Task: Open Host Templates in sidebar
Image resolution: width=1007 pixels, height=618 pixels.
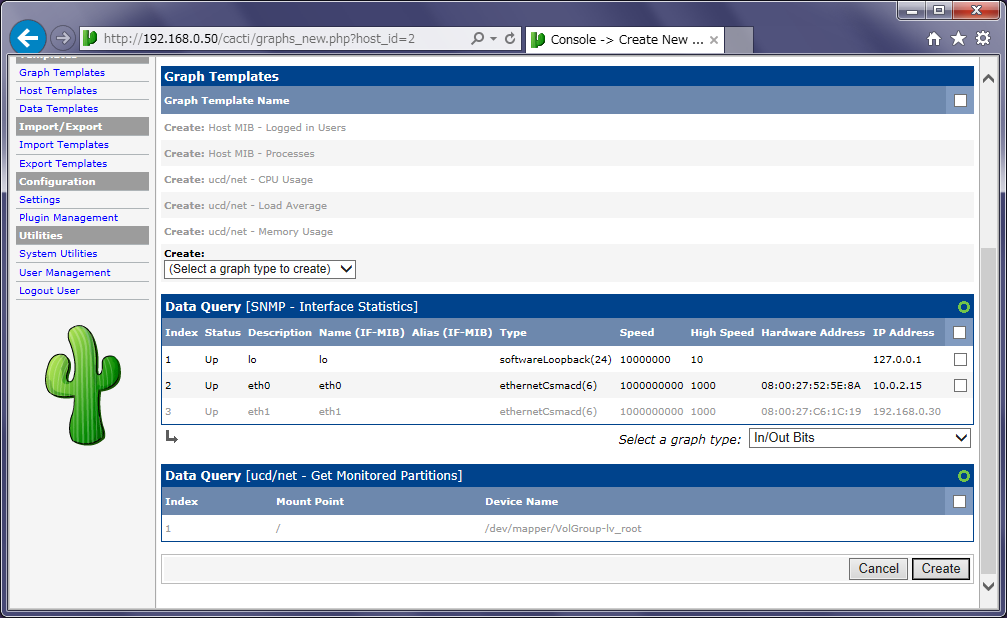Action: (x=58, y=91)
